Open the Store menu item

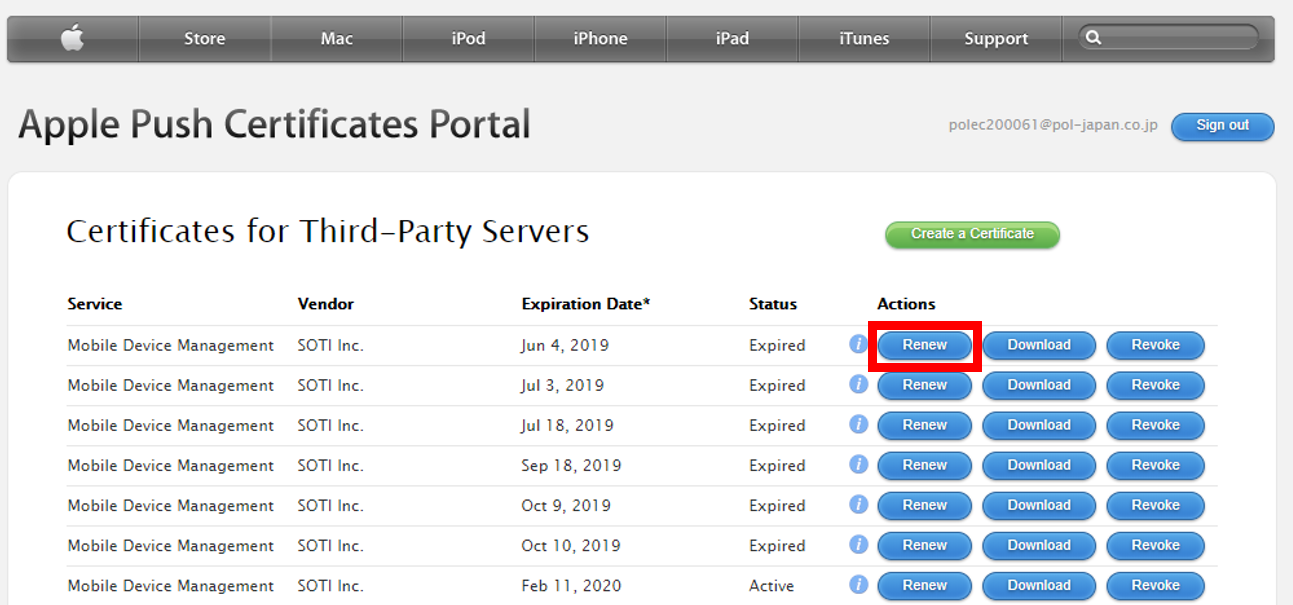[204, 39]
